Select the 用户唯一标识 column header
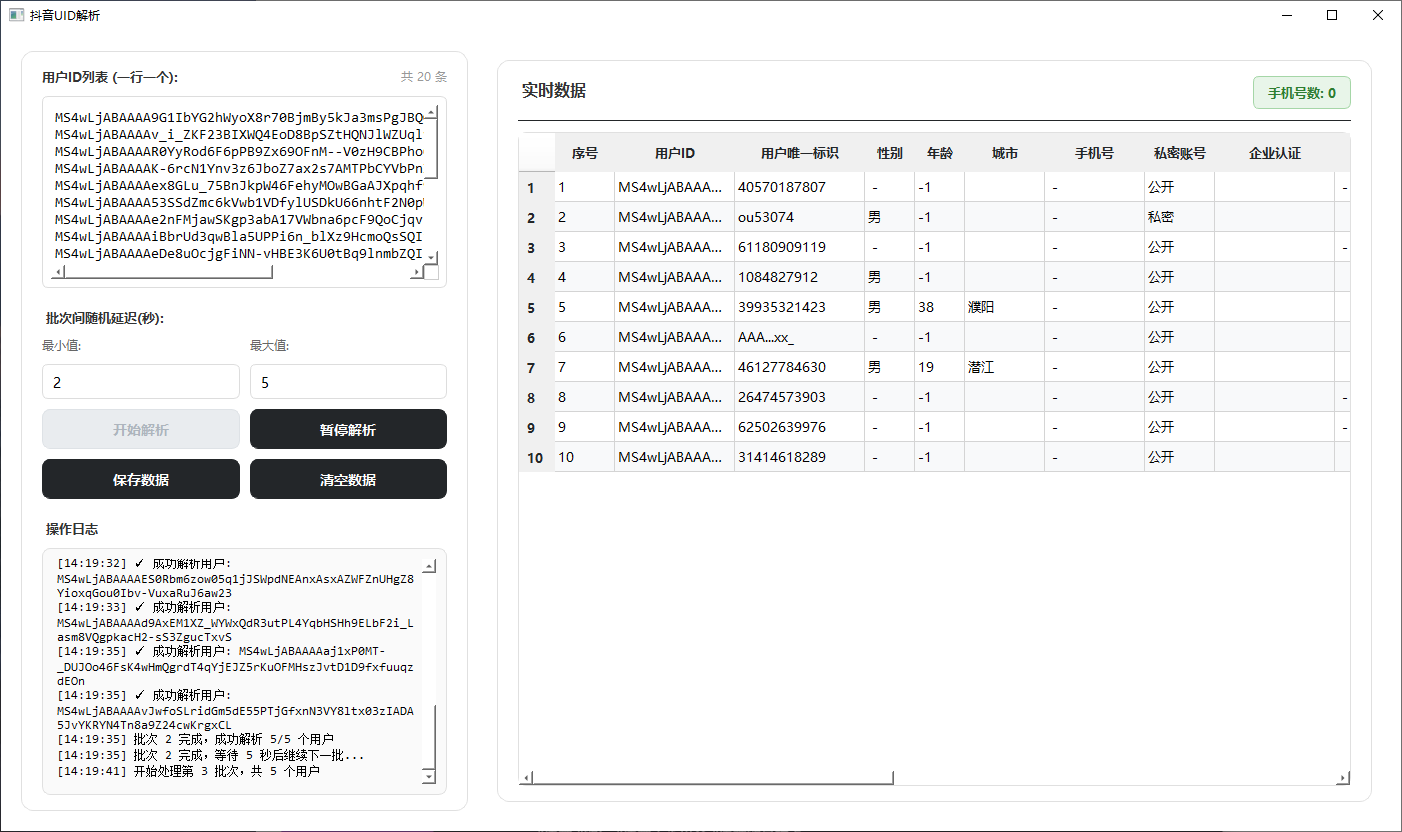Viewport: 1402px width, 832px height. [x=799, y=153]
